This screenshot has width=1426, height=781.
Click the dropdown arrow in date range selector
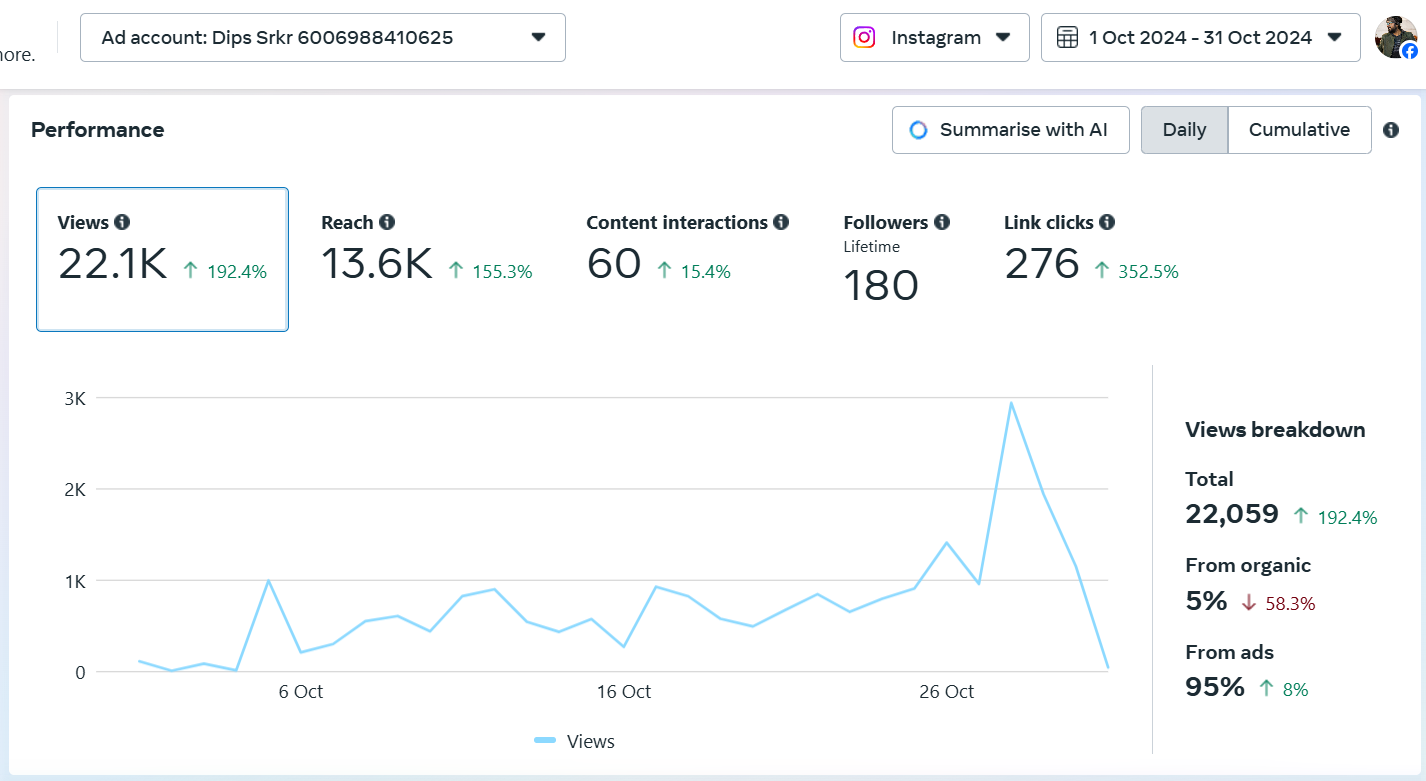coord(1334,37)
